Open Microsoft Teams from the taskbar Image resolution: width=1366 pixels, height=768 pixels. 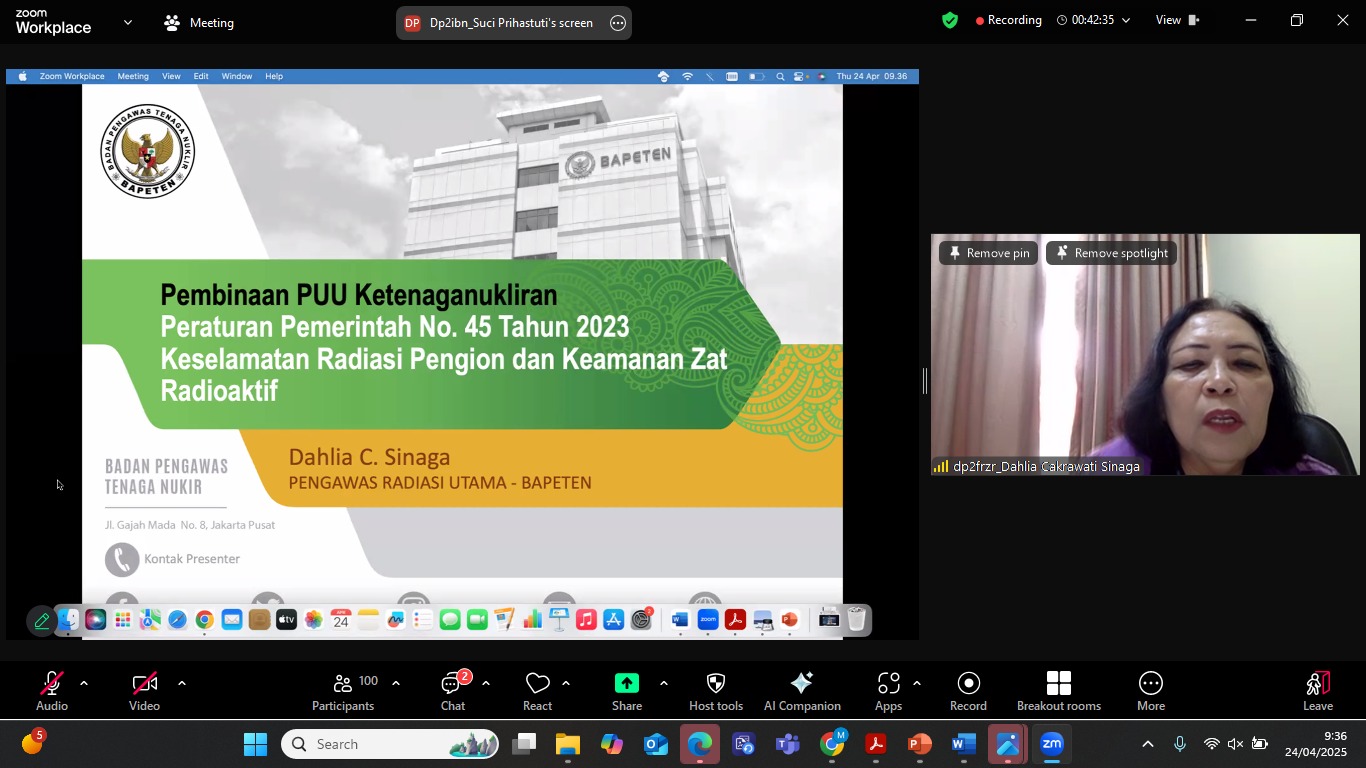[788, 744]
